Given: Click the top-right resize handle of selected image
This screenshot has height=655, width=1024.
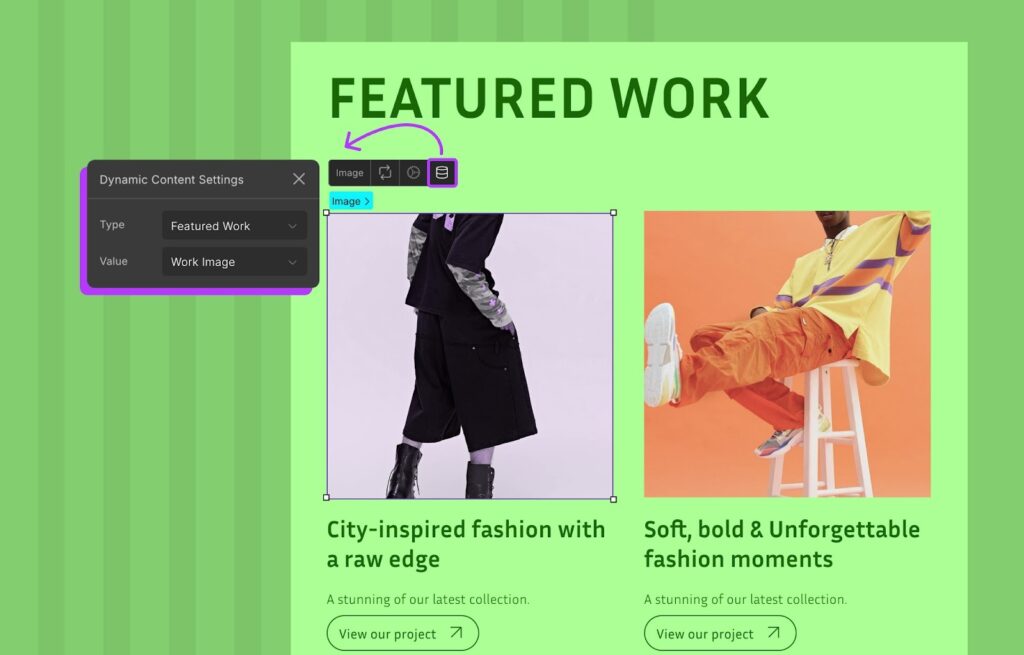Looking at the screenshot, I should click(x=613, y=213).
